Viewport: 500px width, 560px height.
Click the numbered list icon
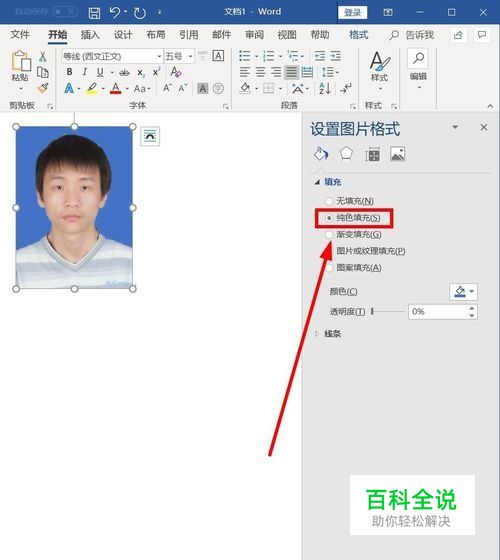click(x=269, y=56)
